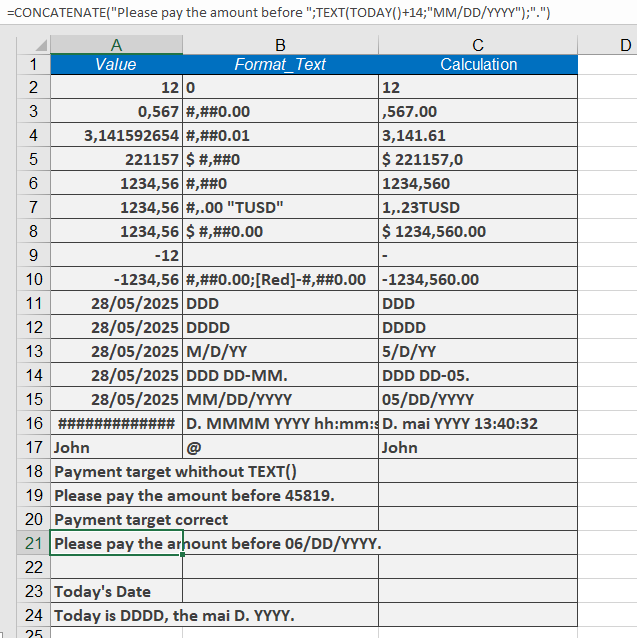The width and height of the screenshot is (637, 638).
Task: Select row 10 header number
Action: tap(34, 279)
